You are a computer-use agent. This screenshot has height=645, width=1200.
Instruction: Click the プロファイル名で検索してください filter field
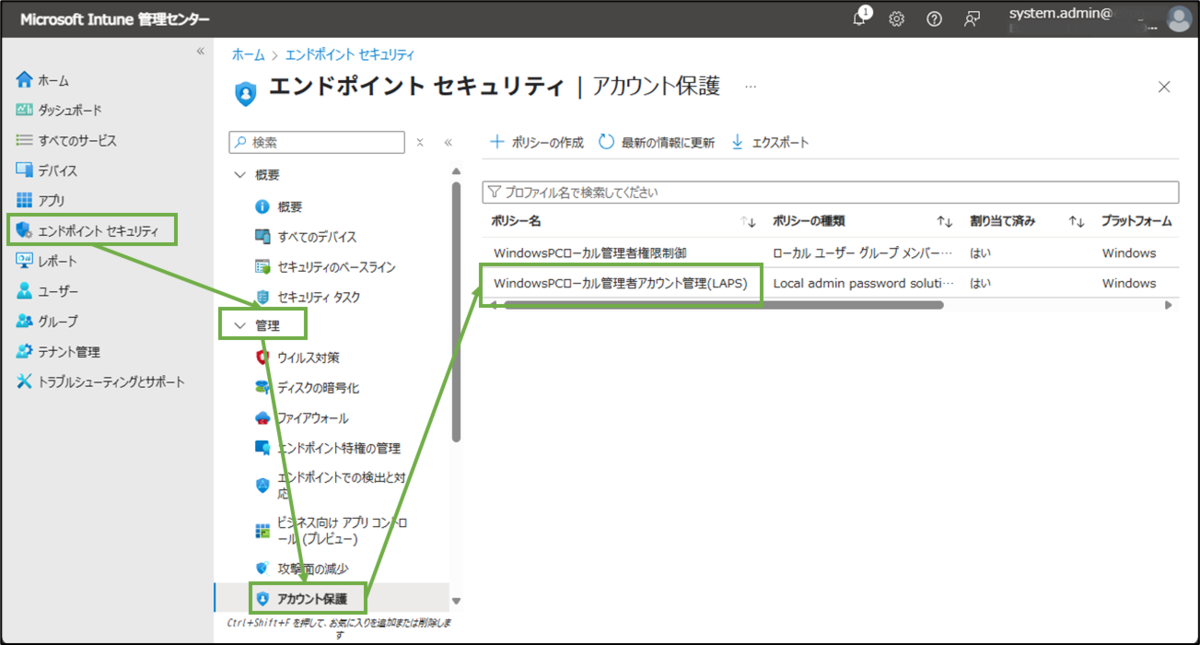830,192
